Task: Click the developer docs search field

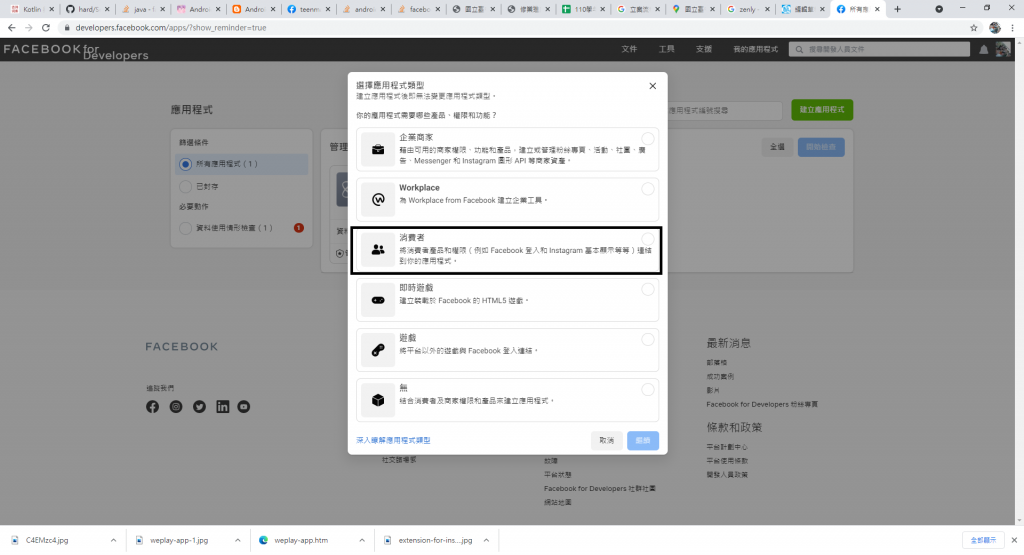Action: pyautogui.click(x=879, y=49)
